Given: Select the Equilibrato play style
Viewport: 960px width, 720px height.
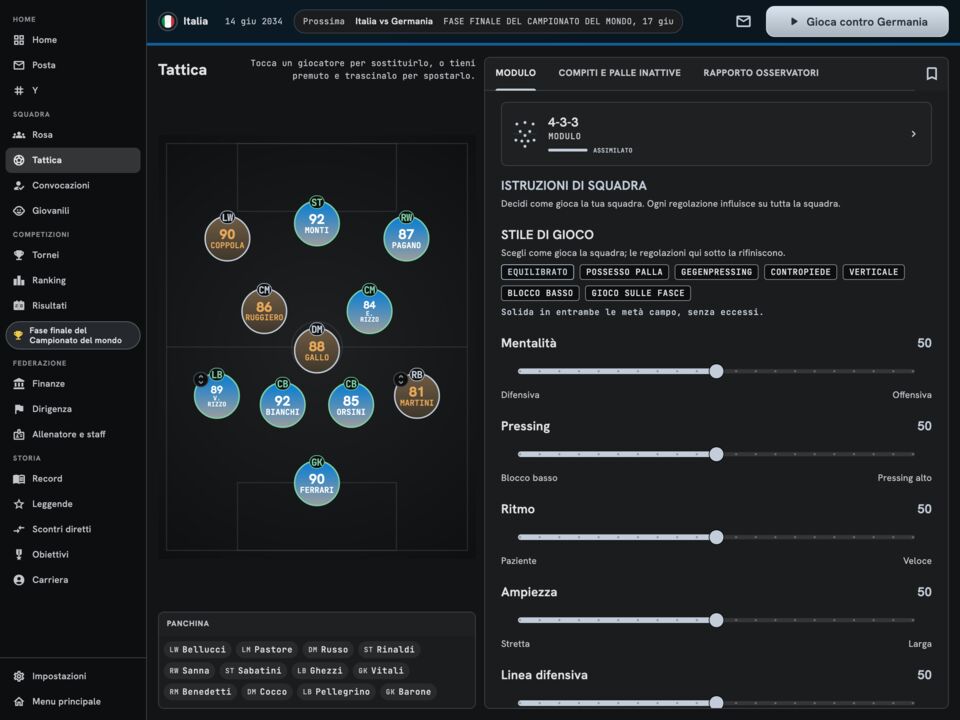Looking at the screenshot, I should pos(537,272).
